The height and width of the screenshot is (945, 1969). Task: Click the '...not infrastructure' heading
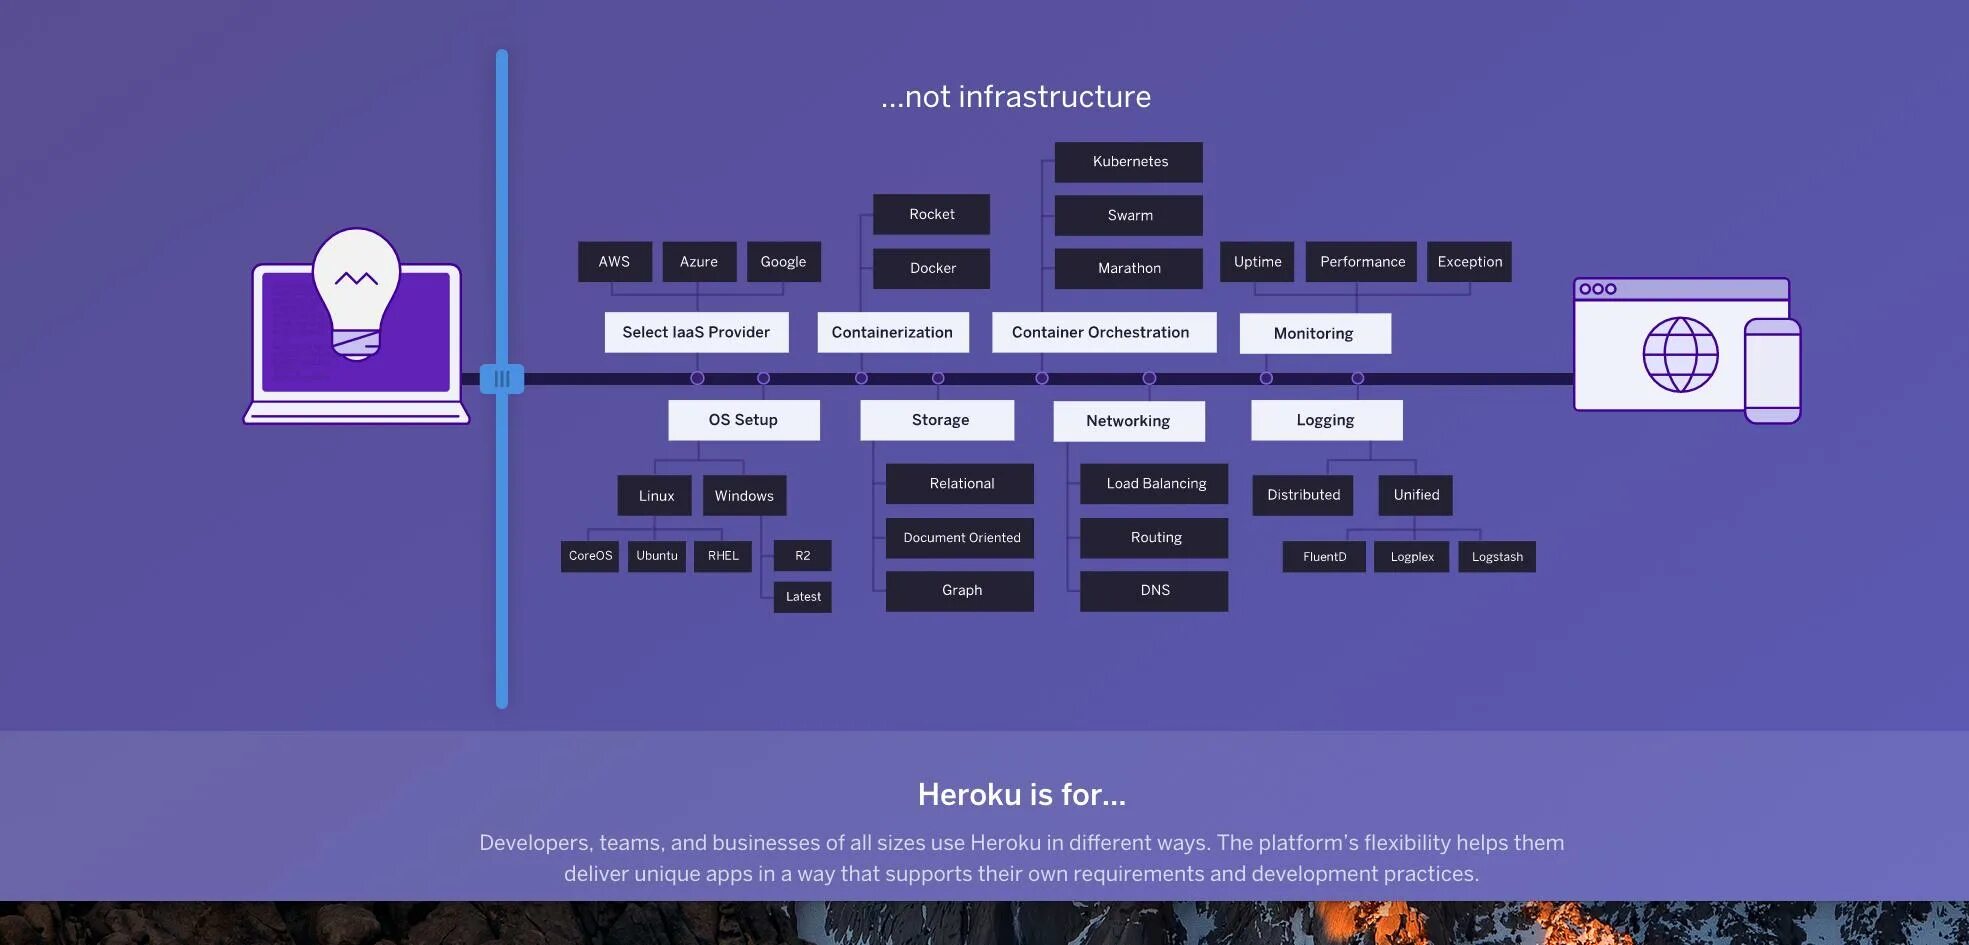click(1016, 96)
